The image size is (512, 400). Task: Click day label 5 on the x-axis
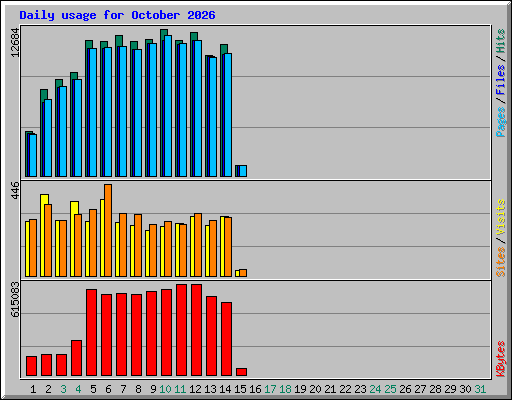click(93, 389)
